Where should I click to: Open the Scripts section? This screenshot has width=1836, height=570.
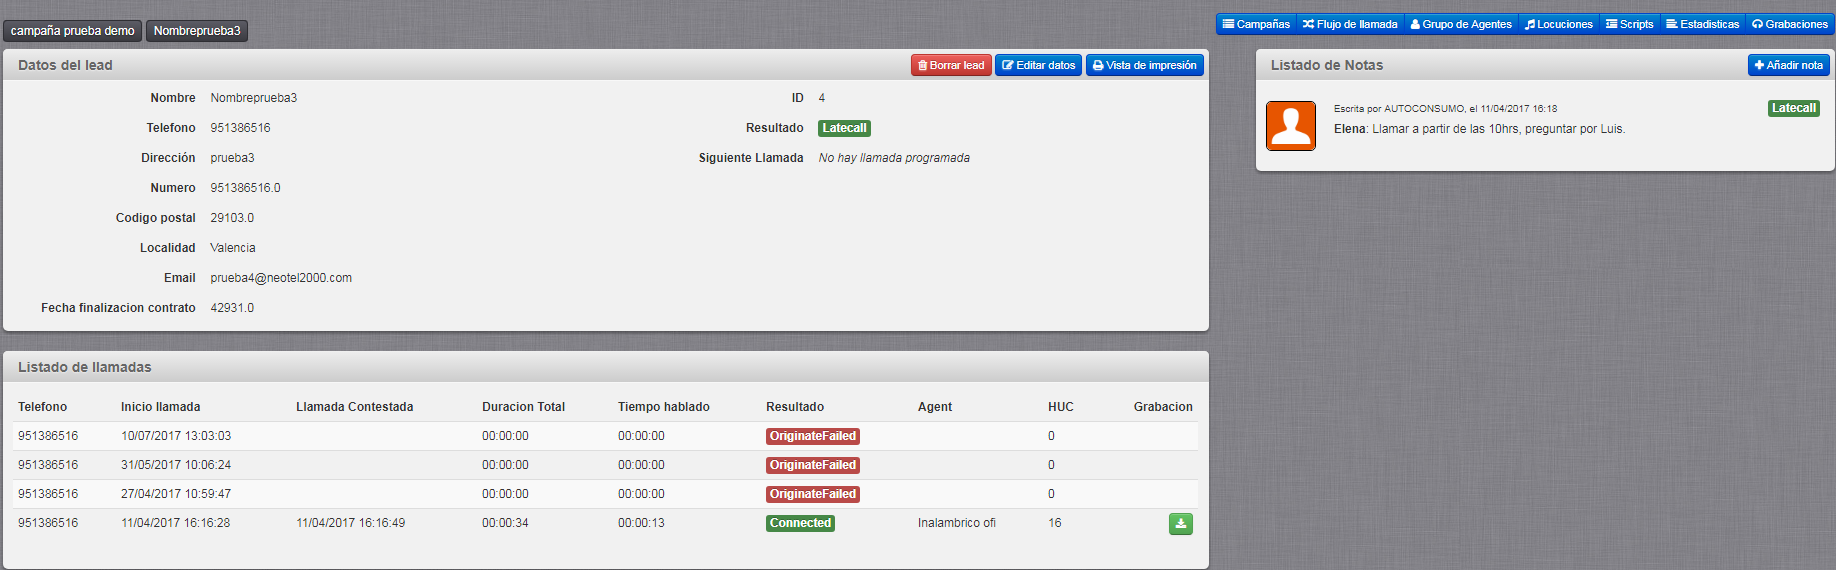[1629, 24]
